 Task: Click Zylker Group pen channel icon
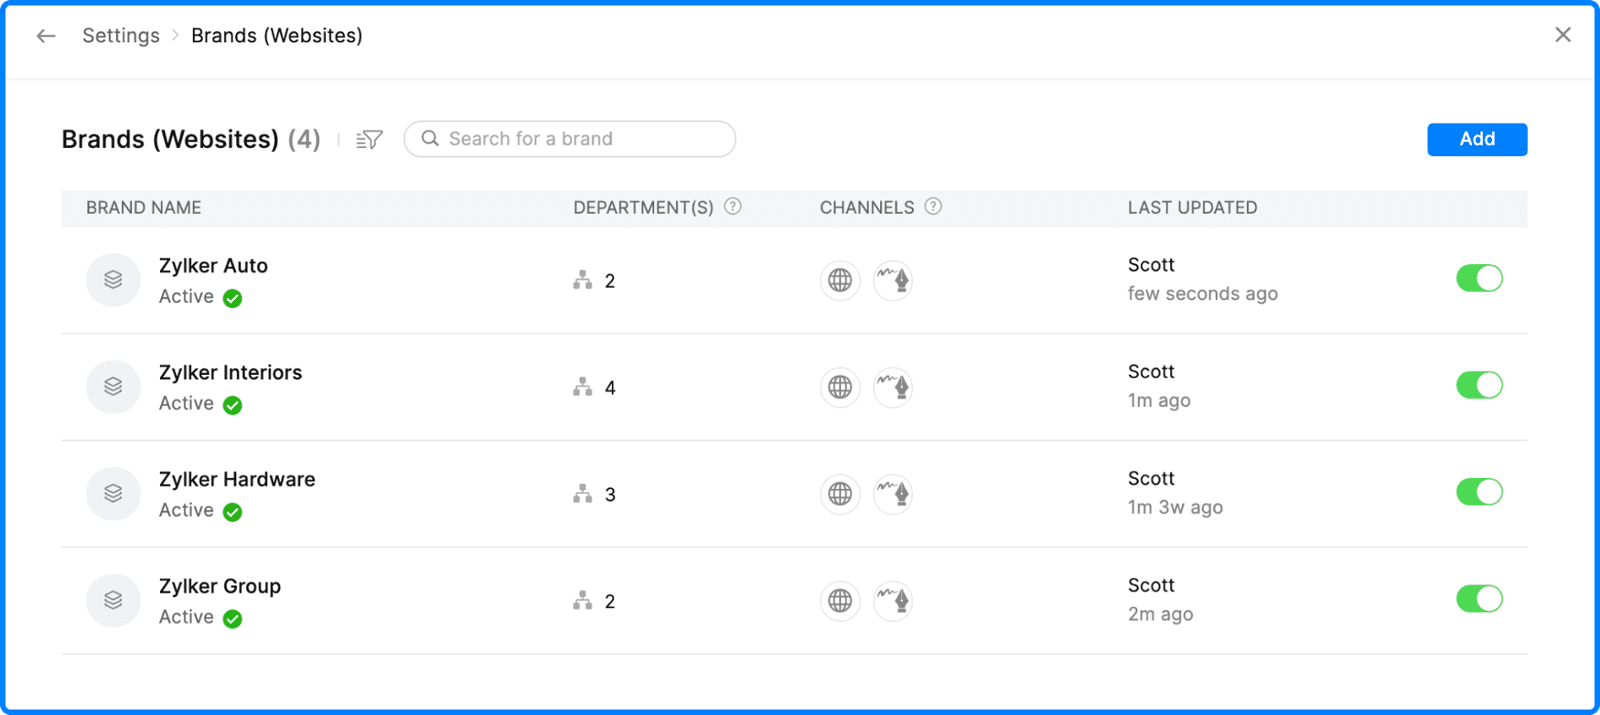(x=893, y=601)
